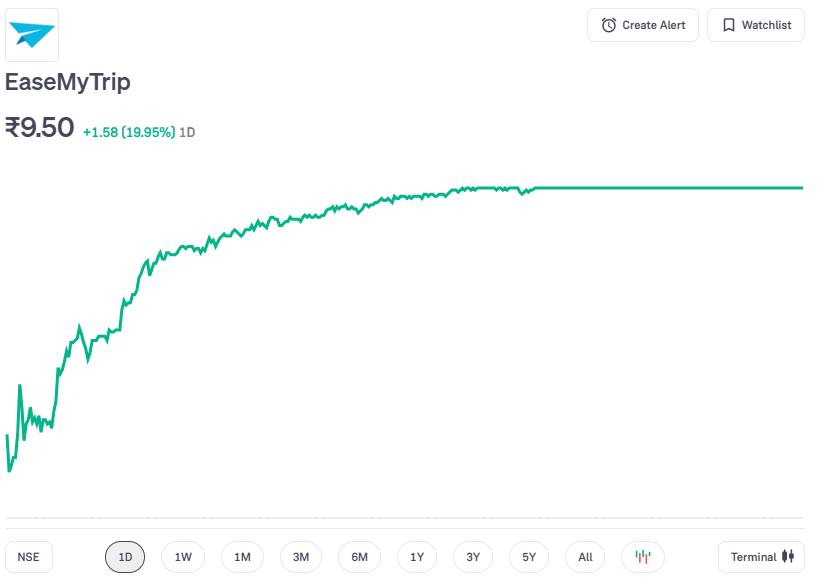View the 5Y chart period

pyautogui.click(x=529, y=557)
